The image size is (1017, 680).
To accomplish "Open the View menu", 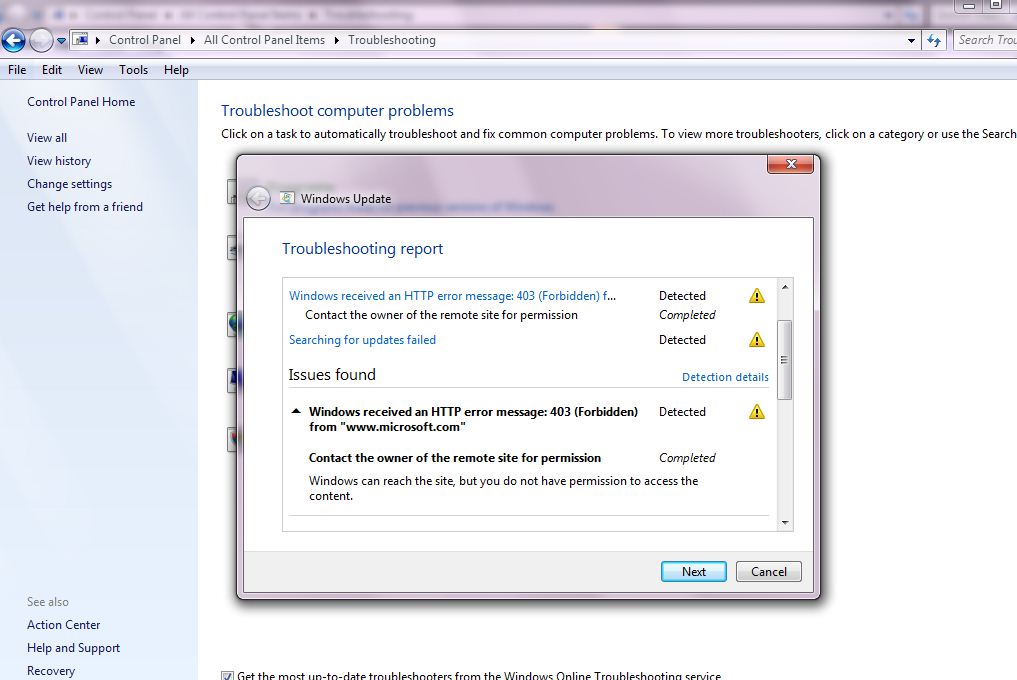I will tap(90, 69).
